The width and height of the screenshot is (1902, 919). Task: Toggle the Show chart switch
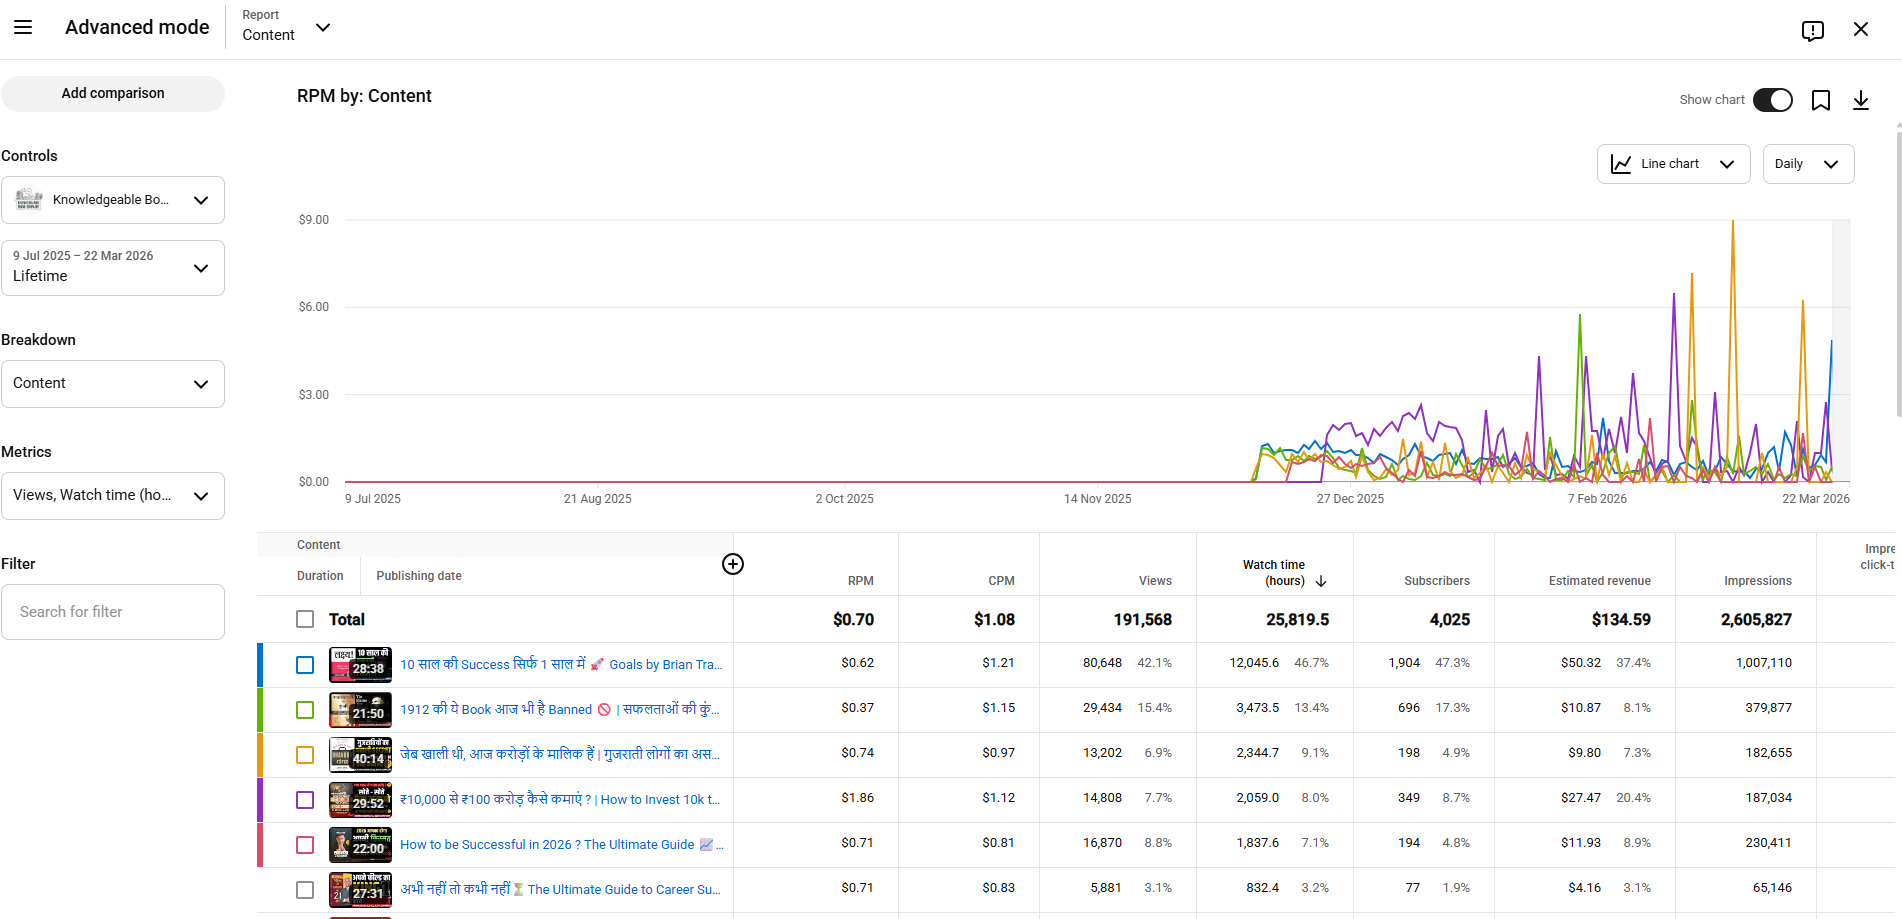tap(1772, 100)
